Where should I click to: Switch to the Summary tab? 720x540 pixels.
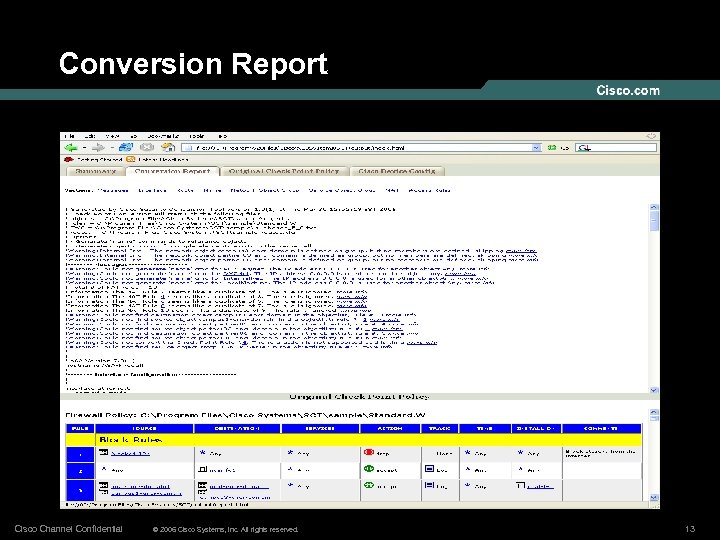[96, 171]
